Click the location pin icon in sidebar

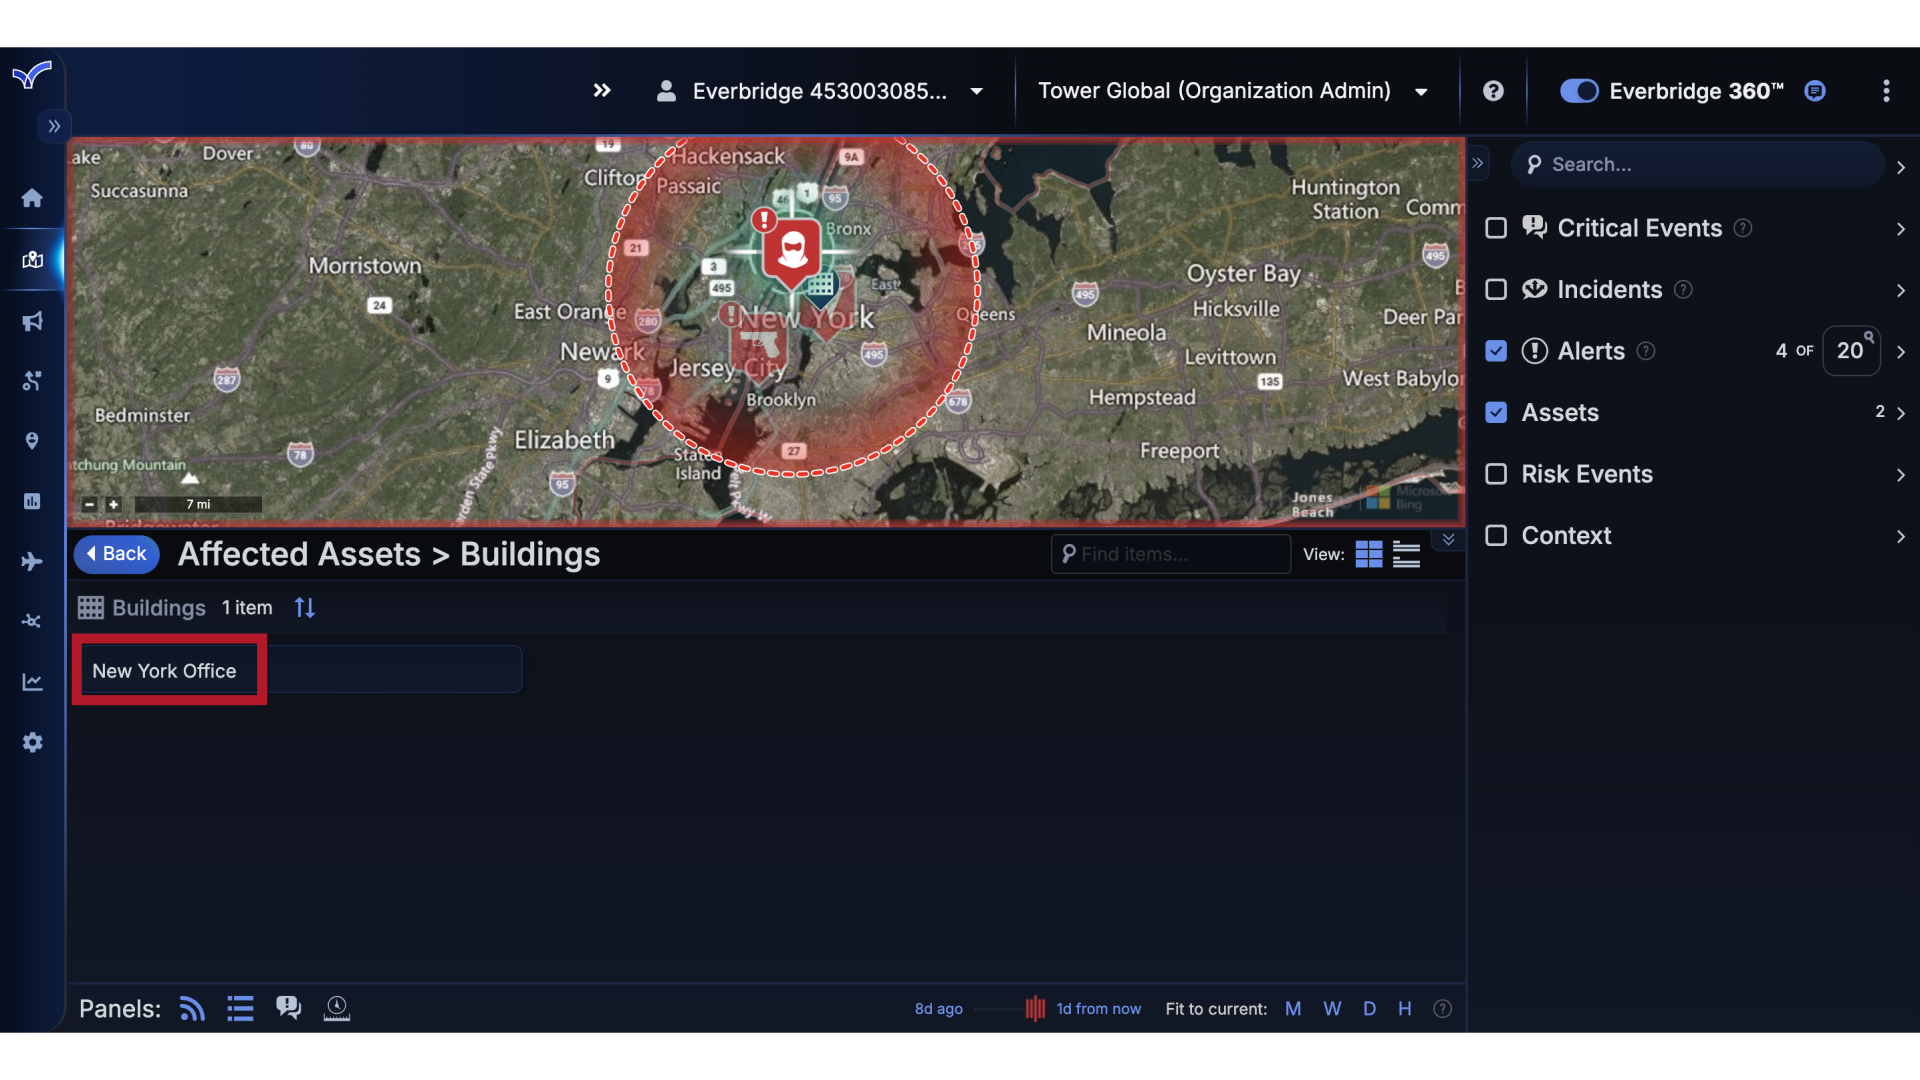click(x=33, y=441)
